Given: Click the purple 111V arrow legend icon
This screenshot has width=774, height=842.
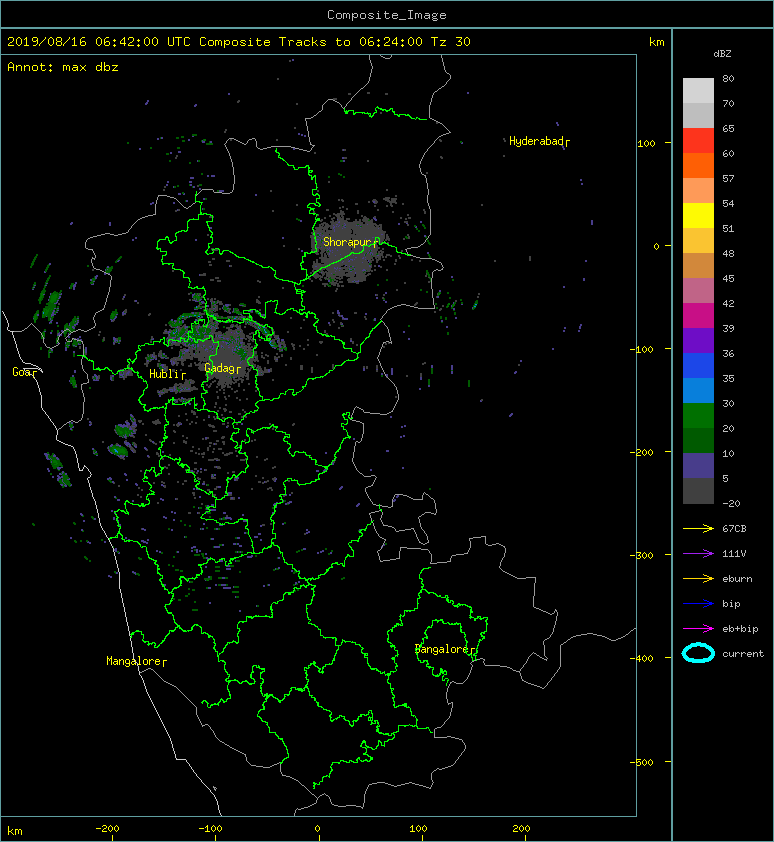Looking at the screenshot, I should [x=698, y=554].
